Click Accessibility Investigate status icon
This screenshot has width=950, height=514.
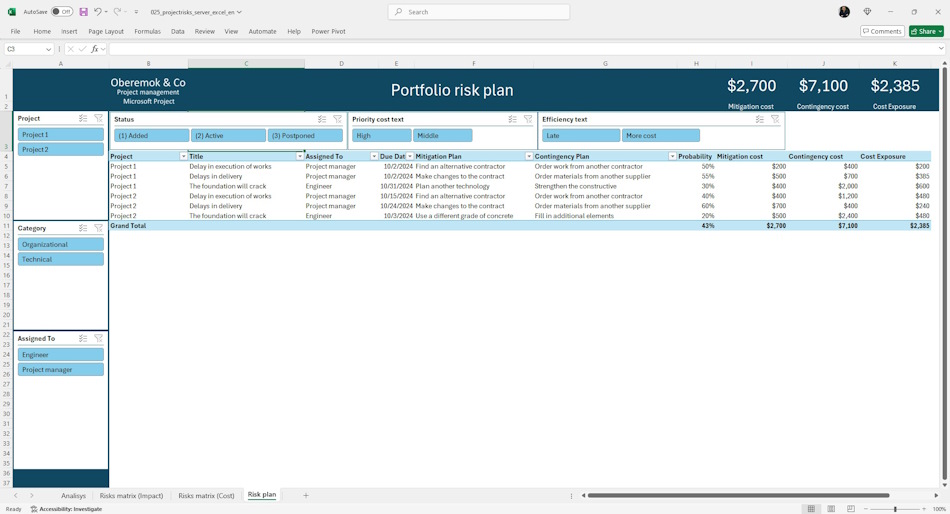pos(34,509)
